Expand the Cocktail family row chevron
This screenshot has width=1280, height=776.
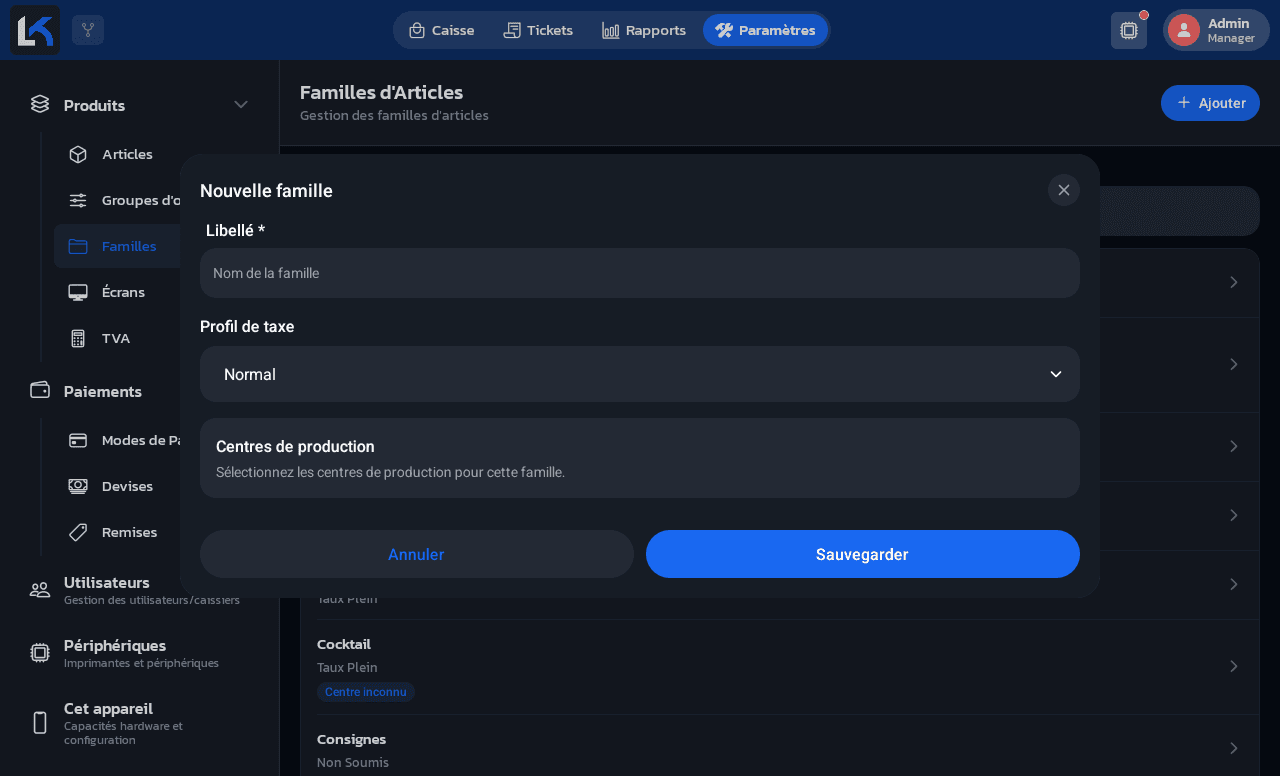1234,666
